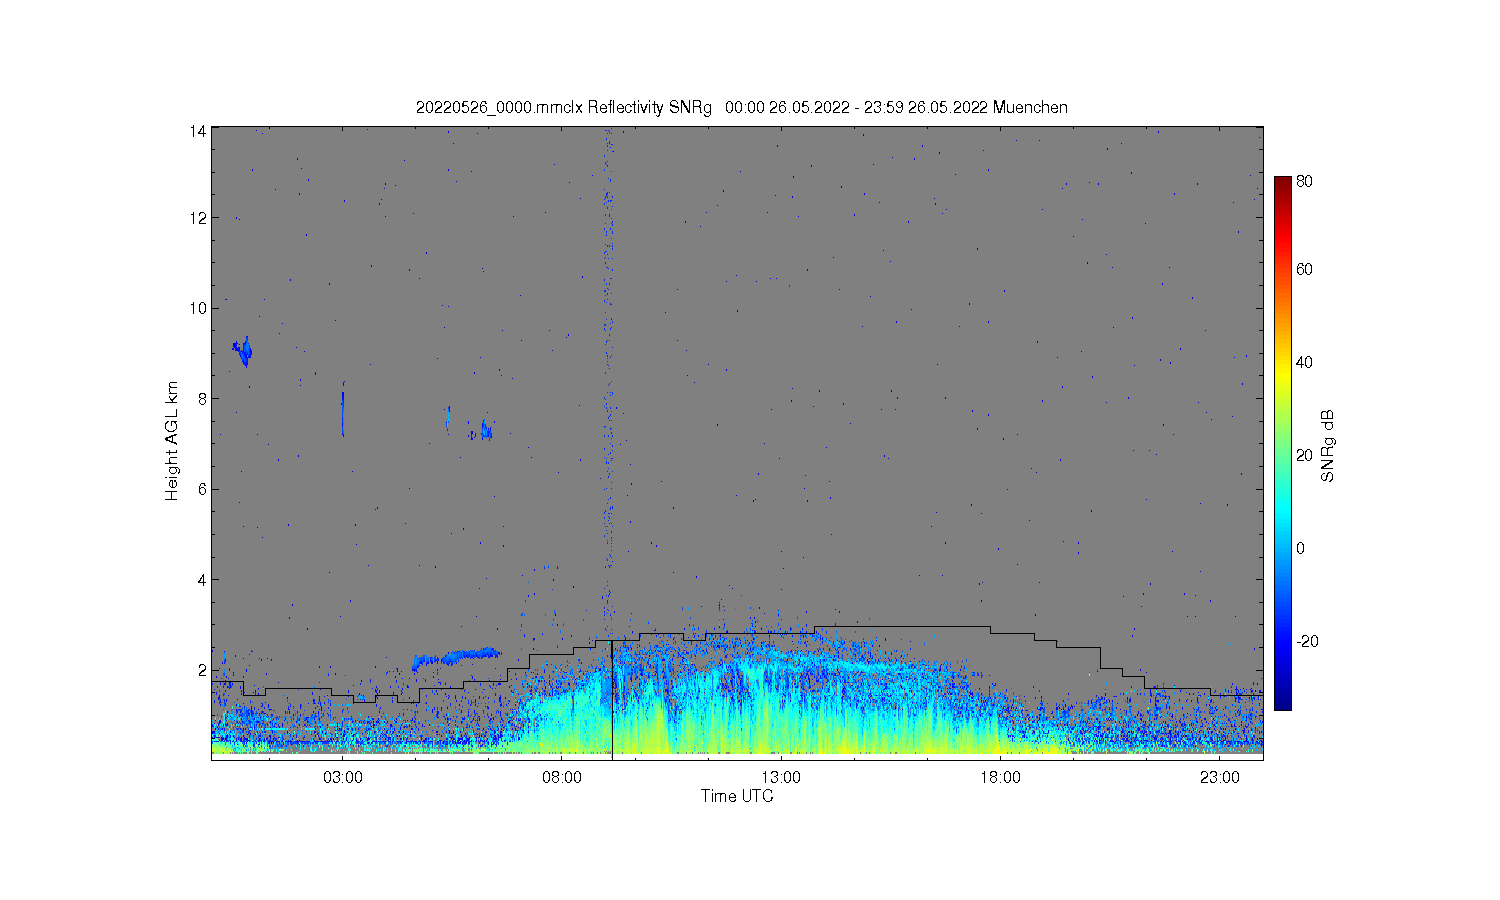This screenshot has width=1500, height=900.
Task: Click the colorbar value 60
Action: (x=1305, y=269)
